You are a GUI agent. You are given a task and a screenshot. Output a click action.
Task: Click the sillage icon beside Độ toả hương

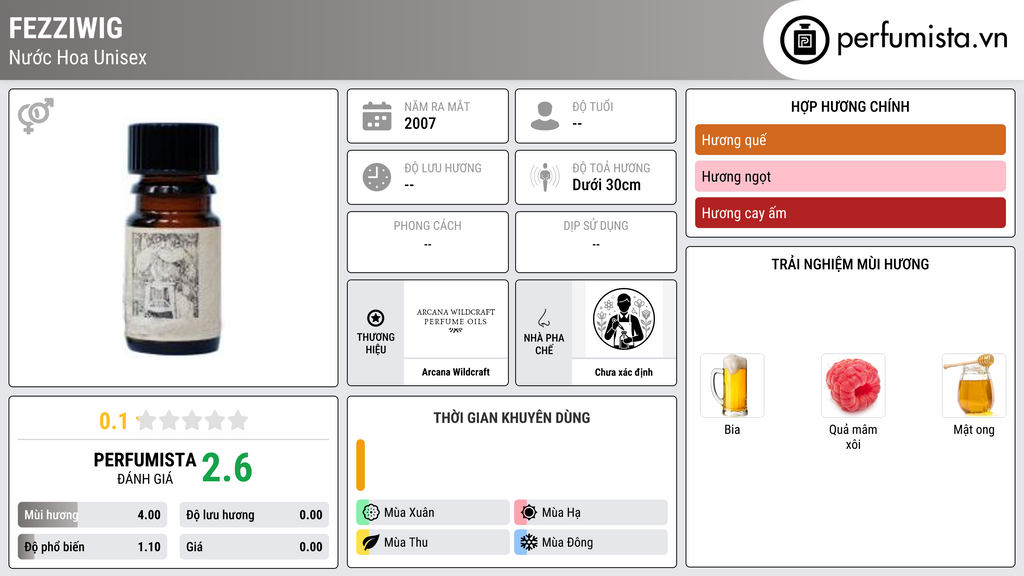coord(545,178)
